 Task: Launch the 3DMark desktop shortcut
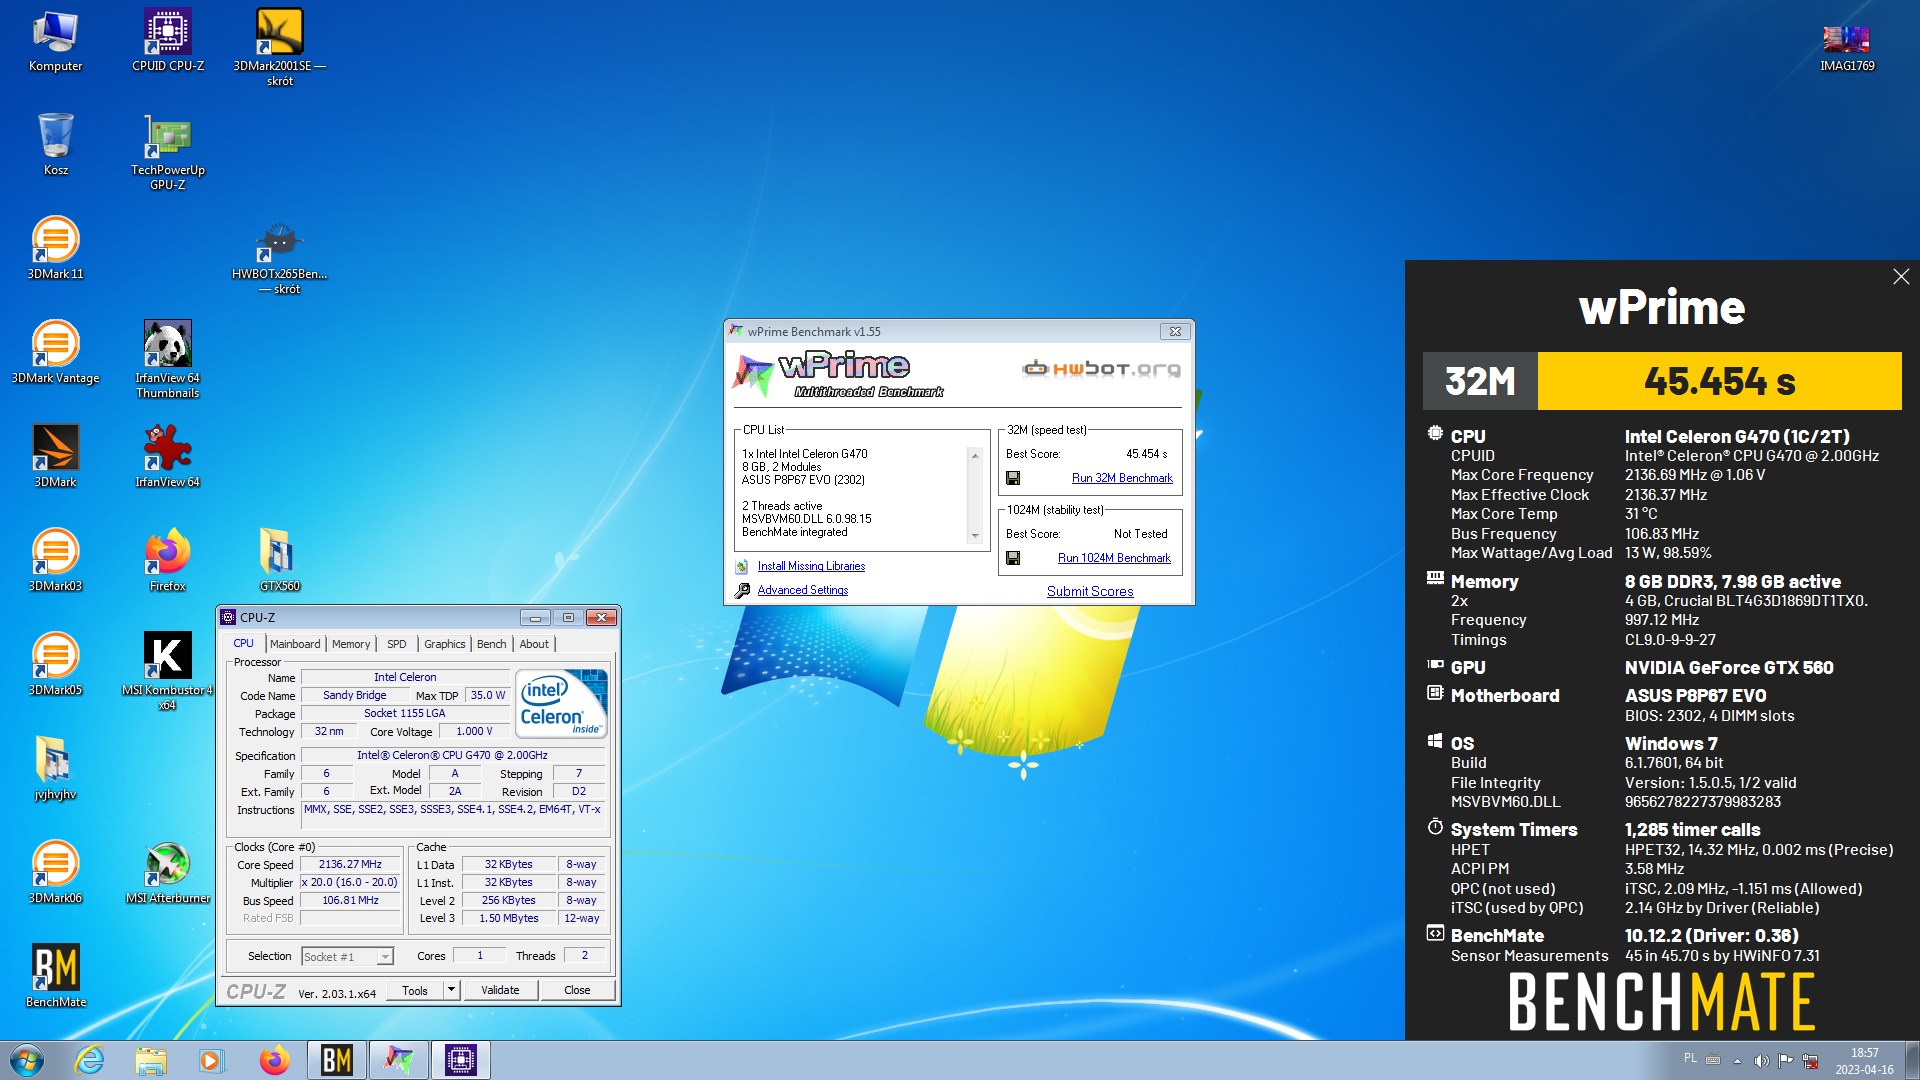[55, 457]
